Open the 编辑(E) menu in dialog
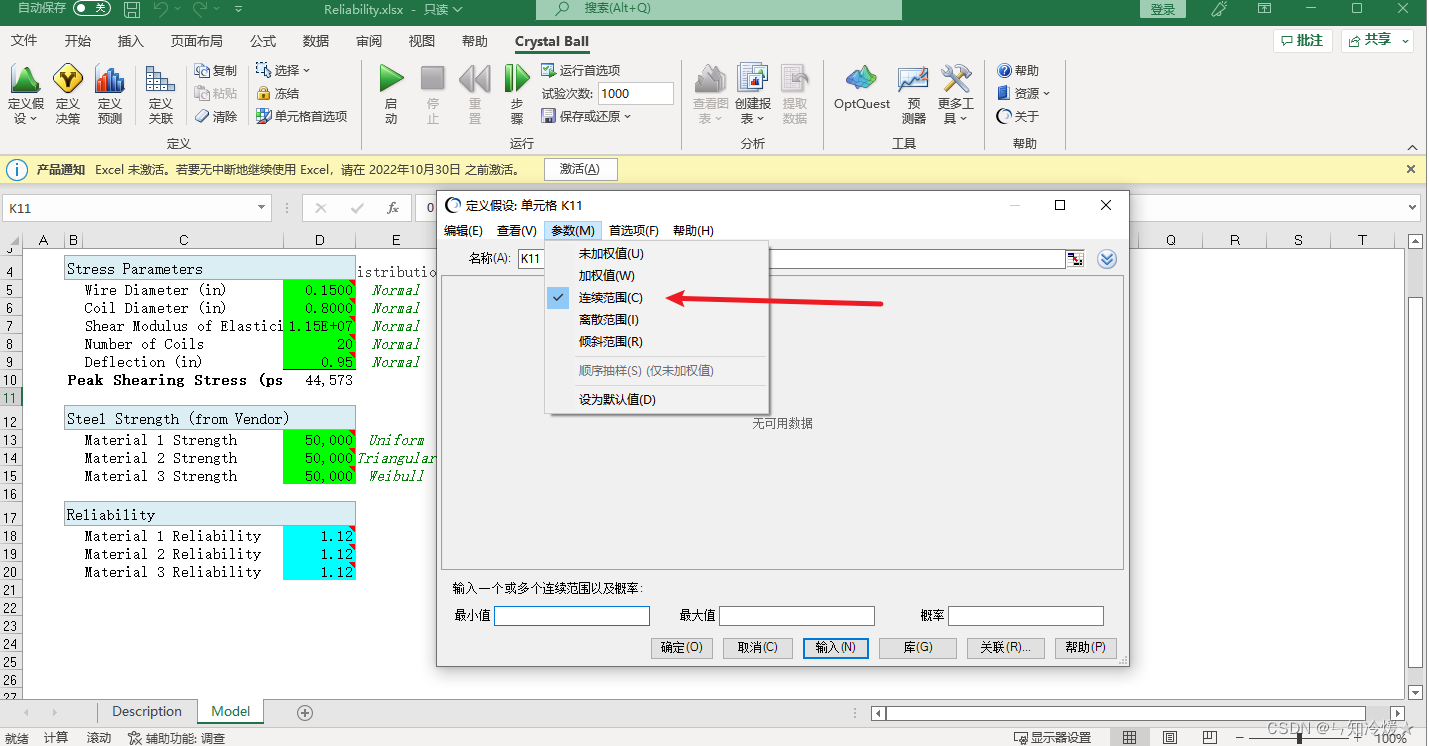 [463, 231]
